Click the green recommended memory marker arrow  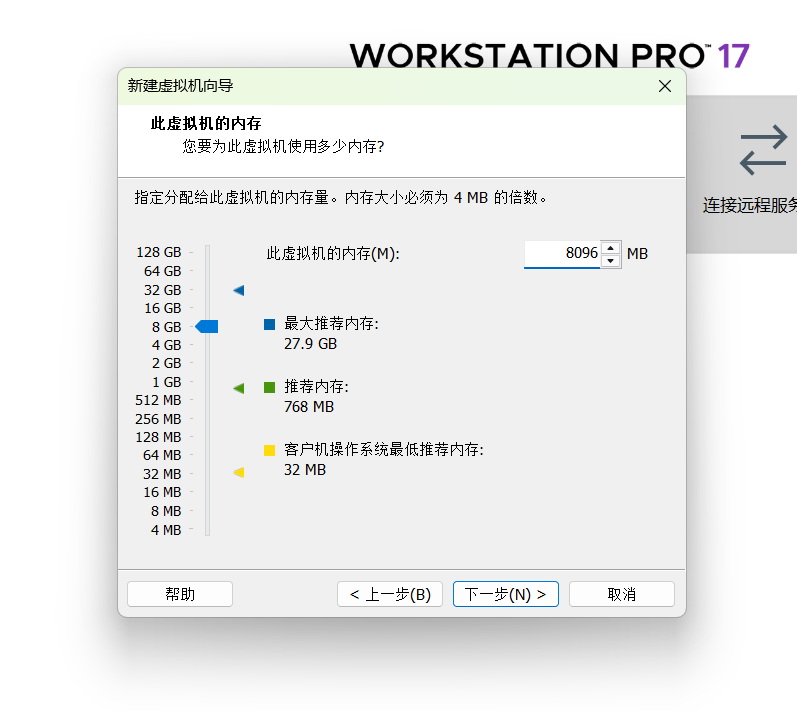click(x=239, y=388)
